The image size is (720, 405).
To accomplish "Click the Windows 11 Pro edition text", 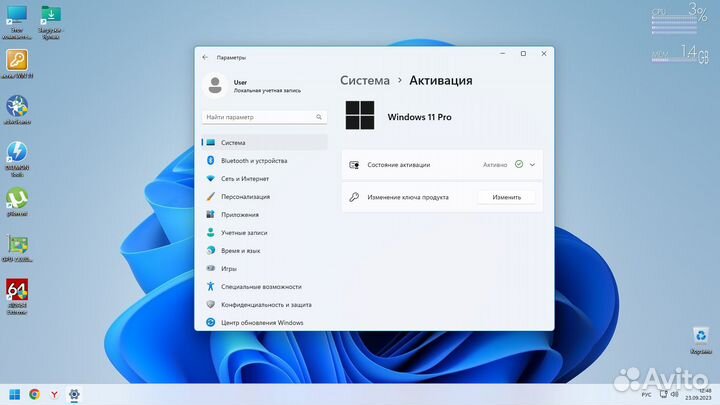I will (x=419, y=117).
